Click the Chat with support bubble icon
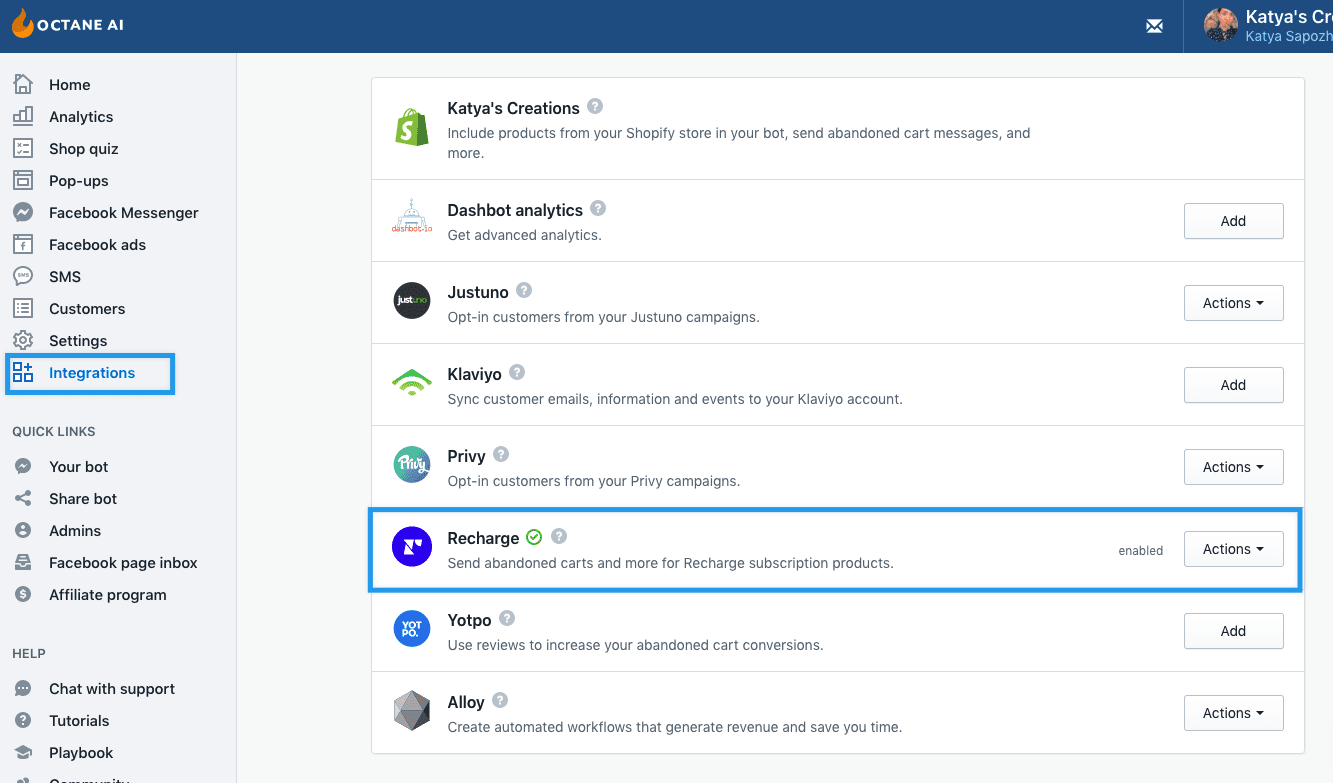The width and height of the screenshot is (1333, 783). click(23, 688)
